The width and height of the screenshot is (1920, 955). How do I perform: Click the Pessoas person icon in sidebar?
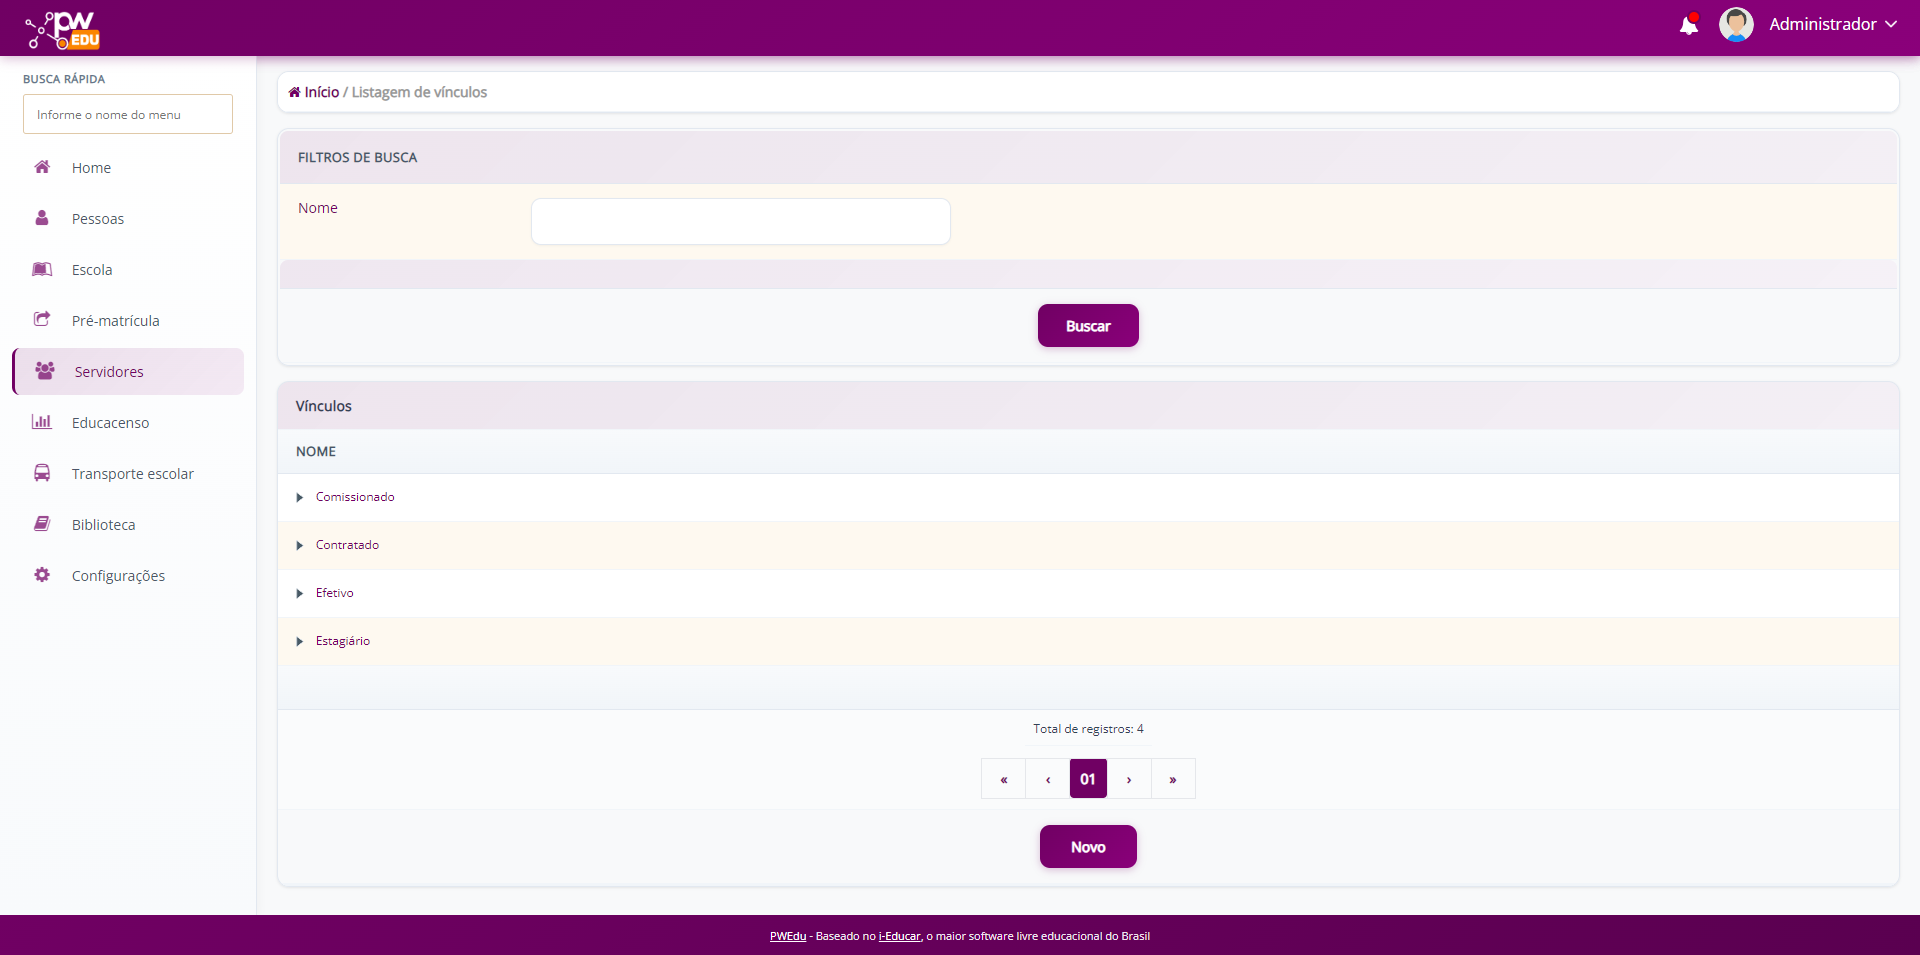(42, 218)
